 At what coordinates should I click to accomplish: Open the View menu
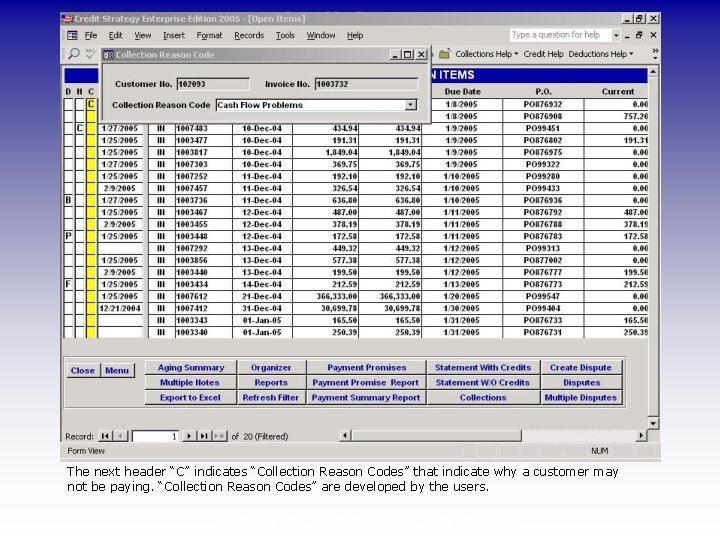(x=142, y=35)
